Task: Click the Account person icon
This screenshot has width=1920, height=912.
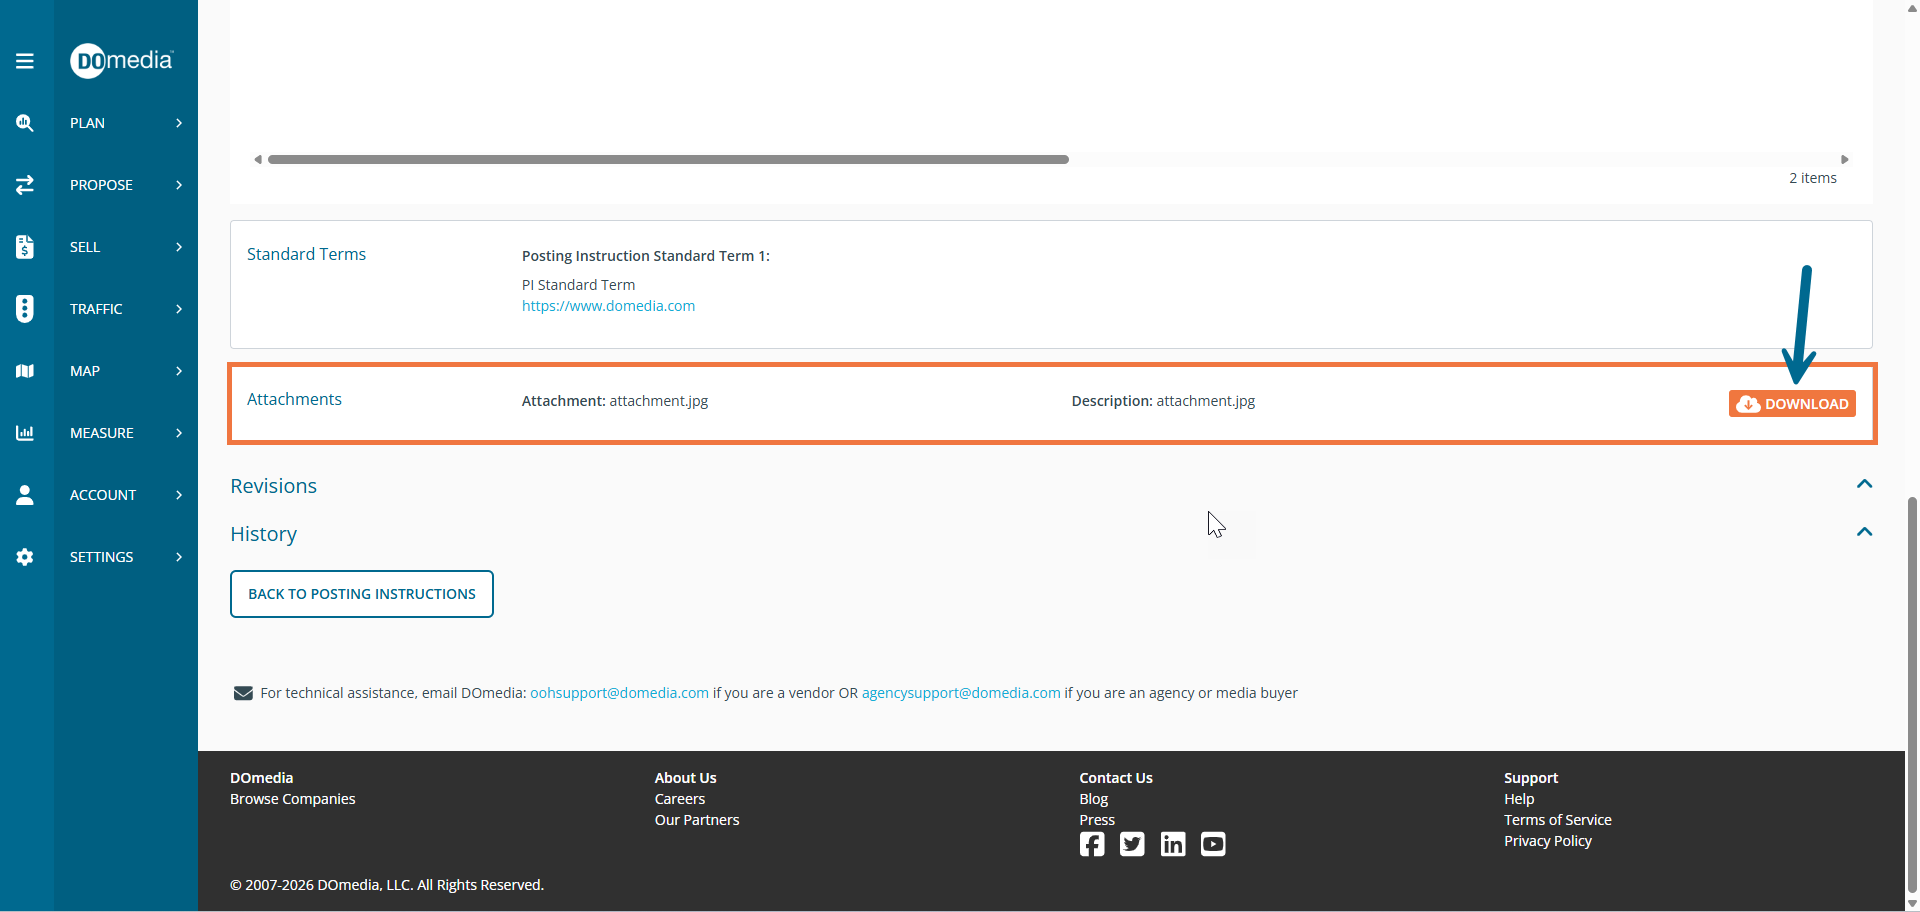Action: click(25, 495)
